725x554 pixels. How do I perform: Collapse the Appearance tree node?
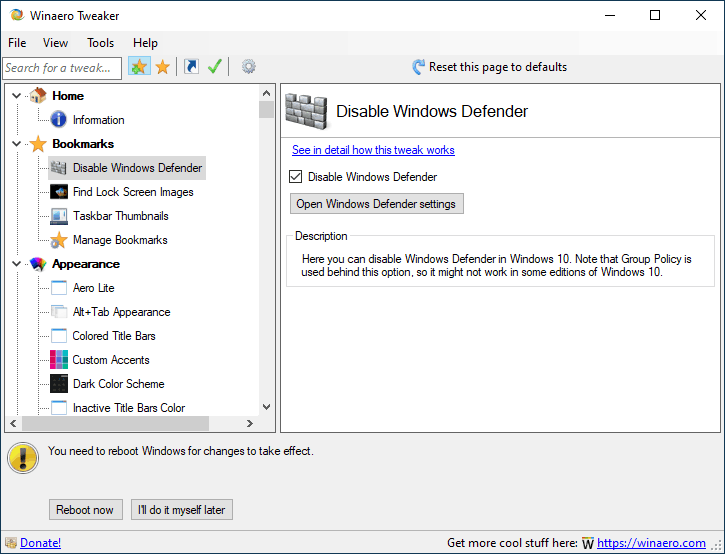pos(16,264)
